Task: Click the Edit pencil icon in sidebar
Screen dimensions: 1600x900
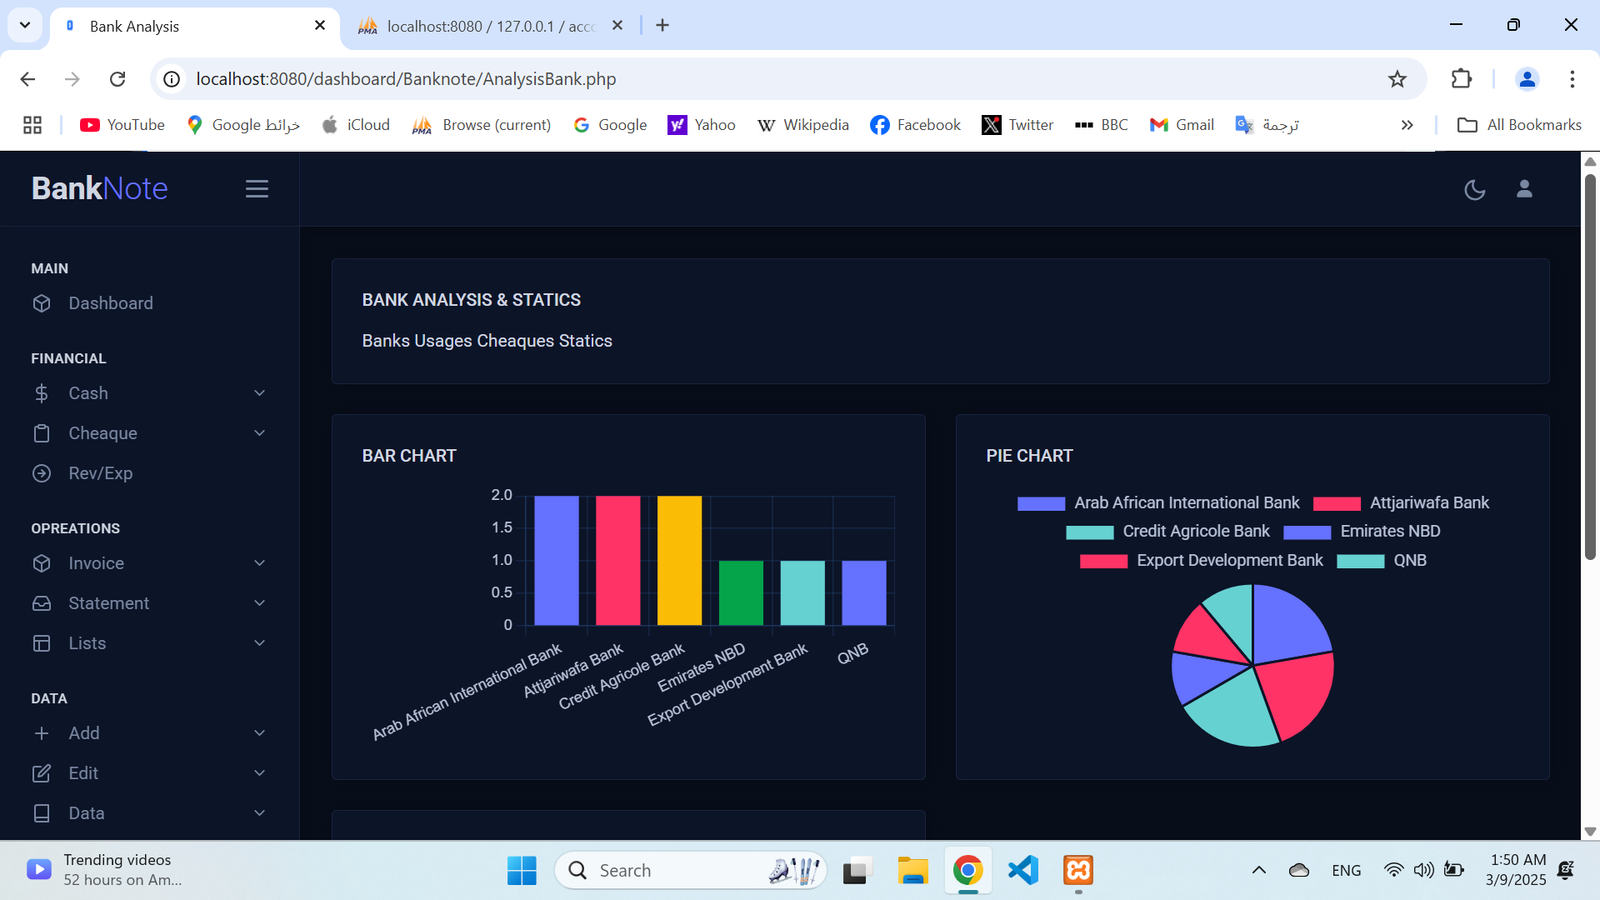Action: [x=42, y=773]
